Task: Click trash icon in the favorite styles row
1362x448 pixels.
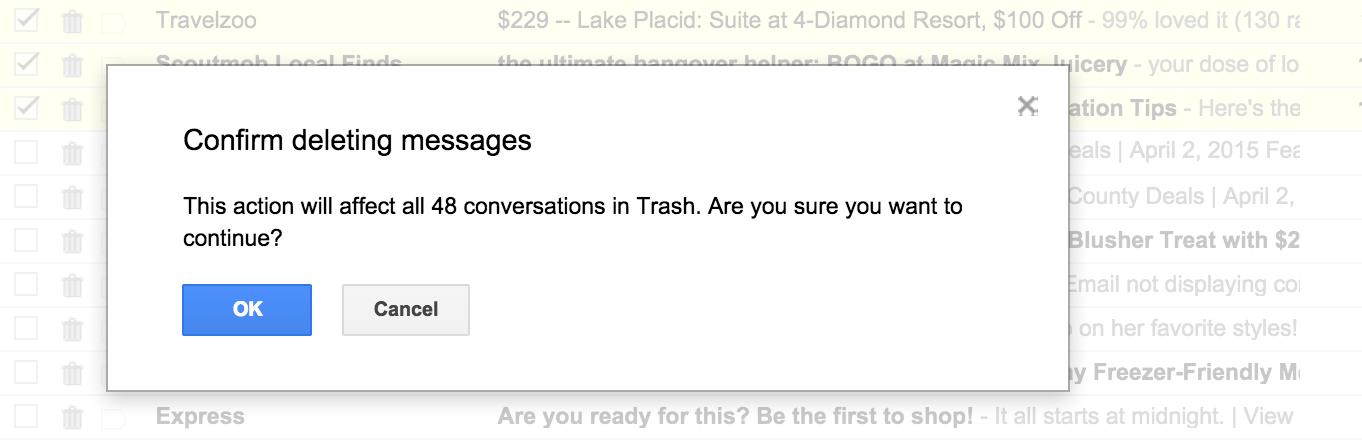Action: (72, 328)
